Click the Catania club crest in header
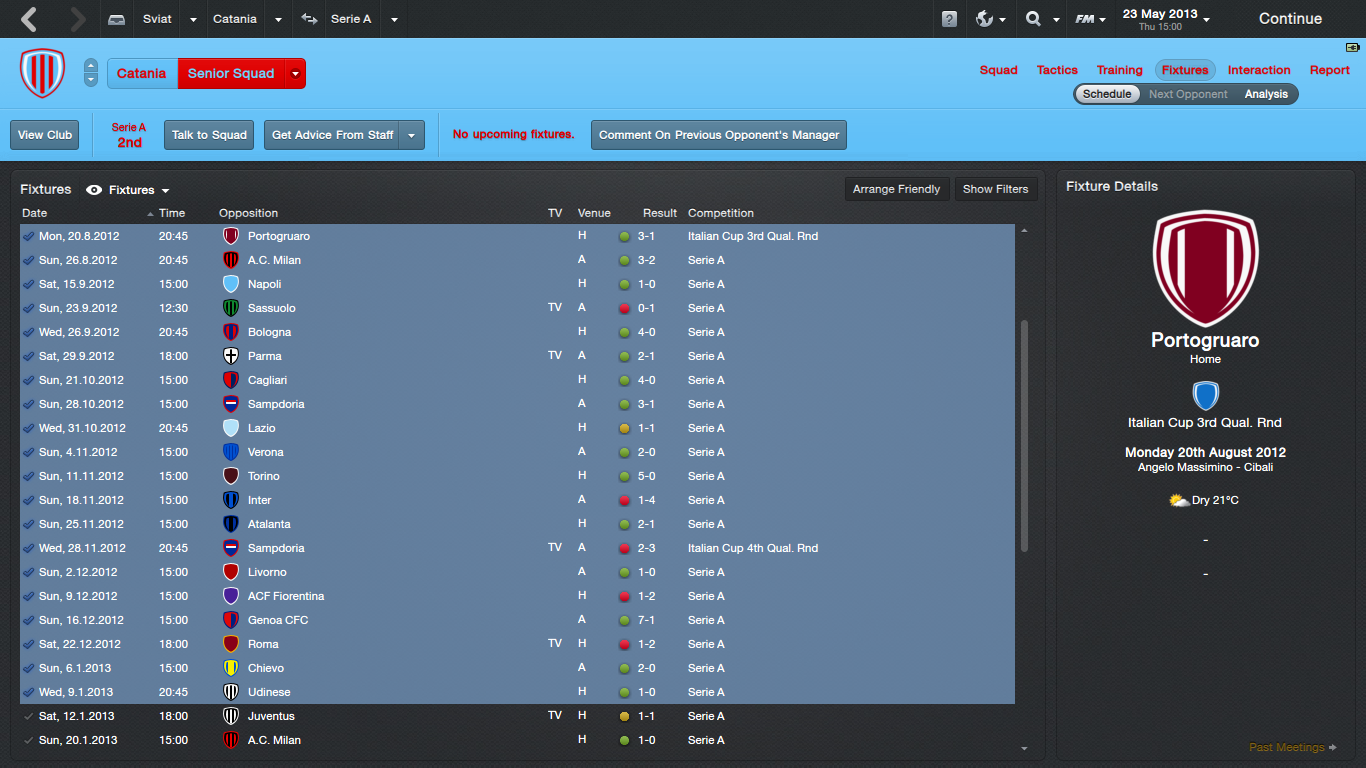1366x768 pixels. [x=42, y=73]
